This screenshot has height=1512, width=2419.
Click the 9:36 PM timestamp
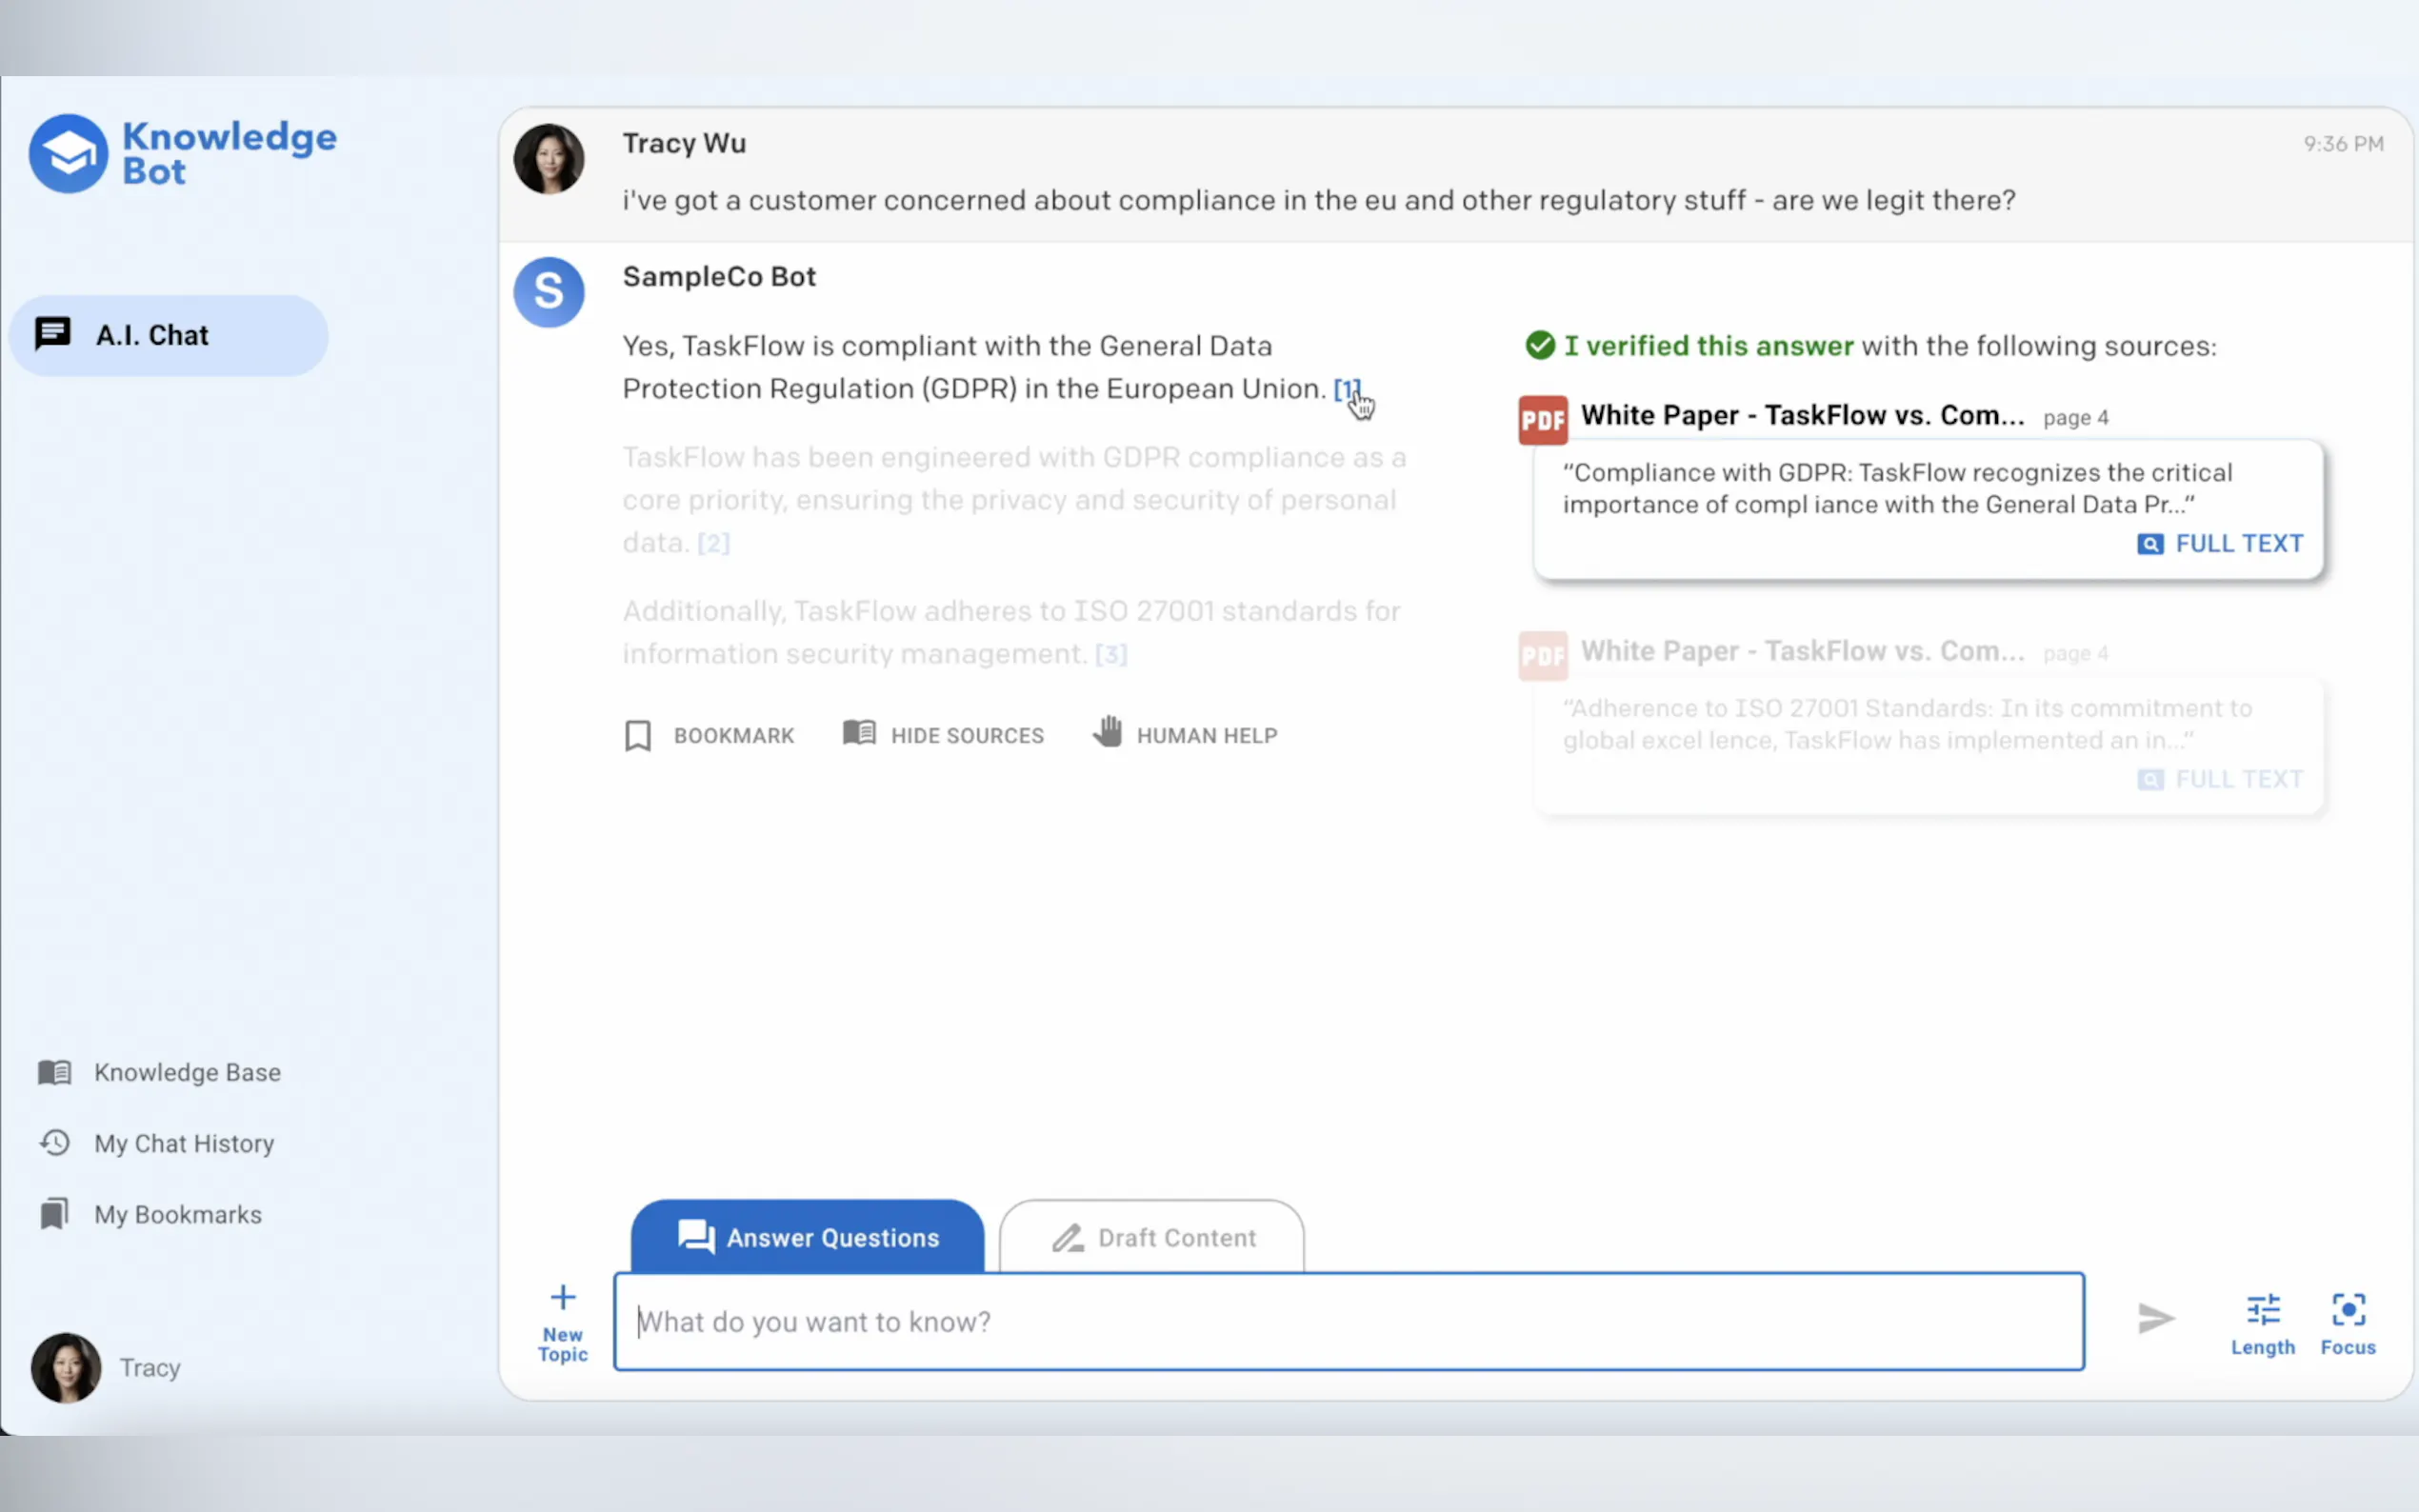[2343, 144]
